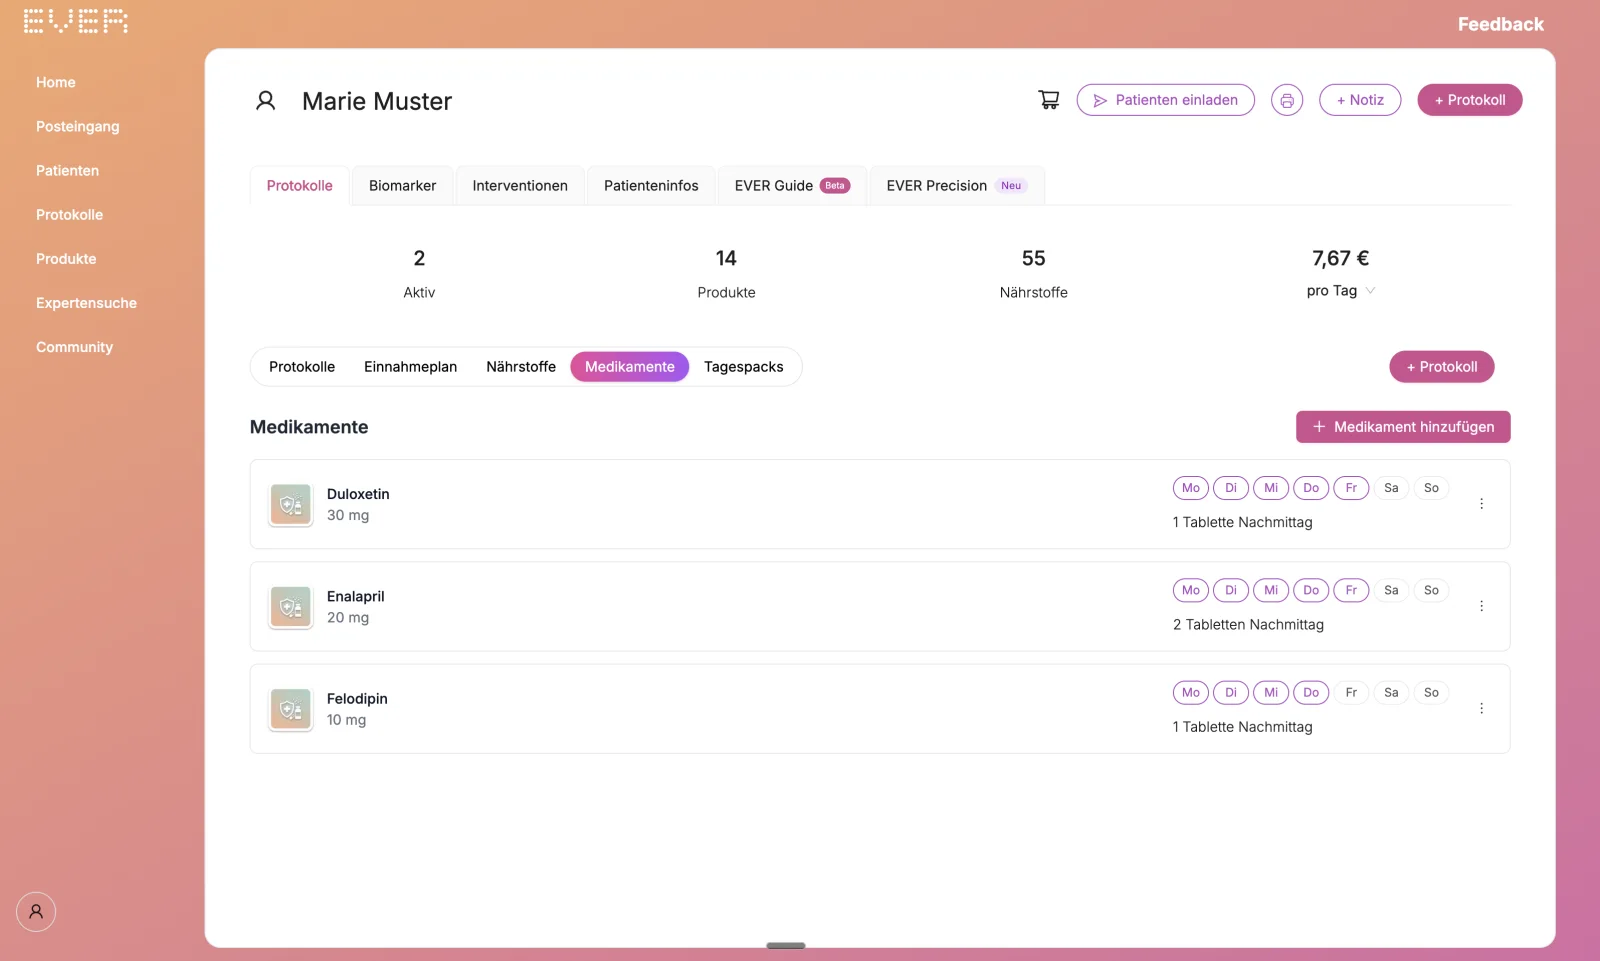Click the 2 Aktiv statistic
This screenshot has width=1600, height=961.
tap(419, 273)
